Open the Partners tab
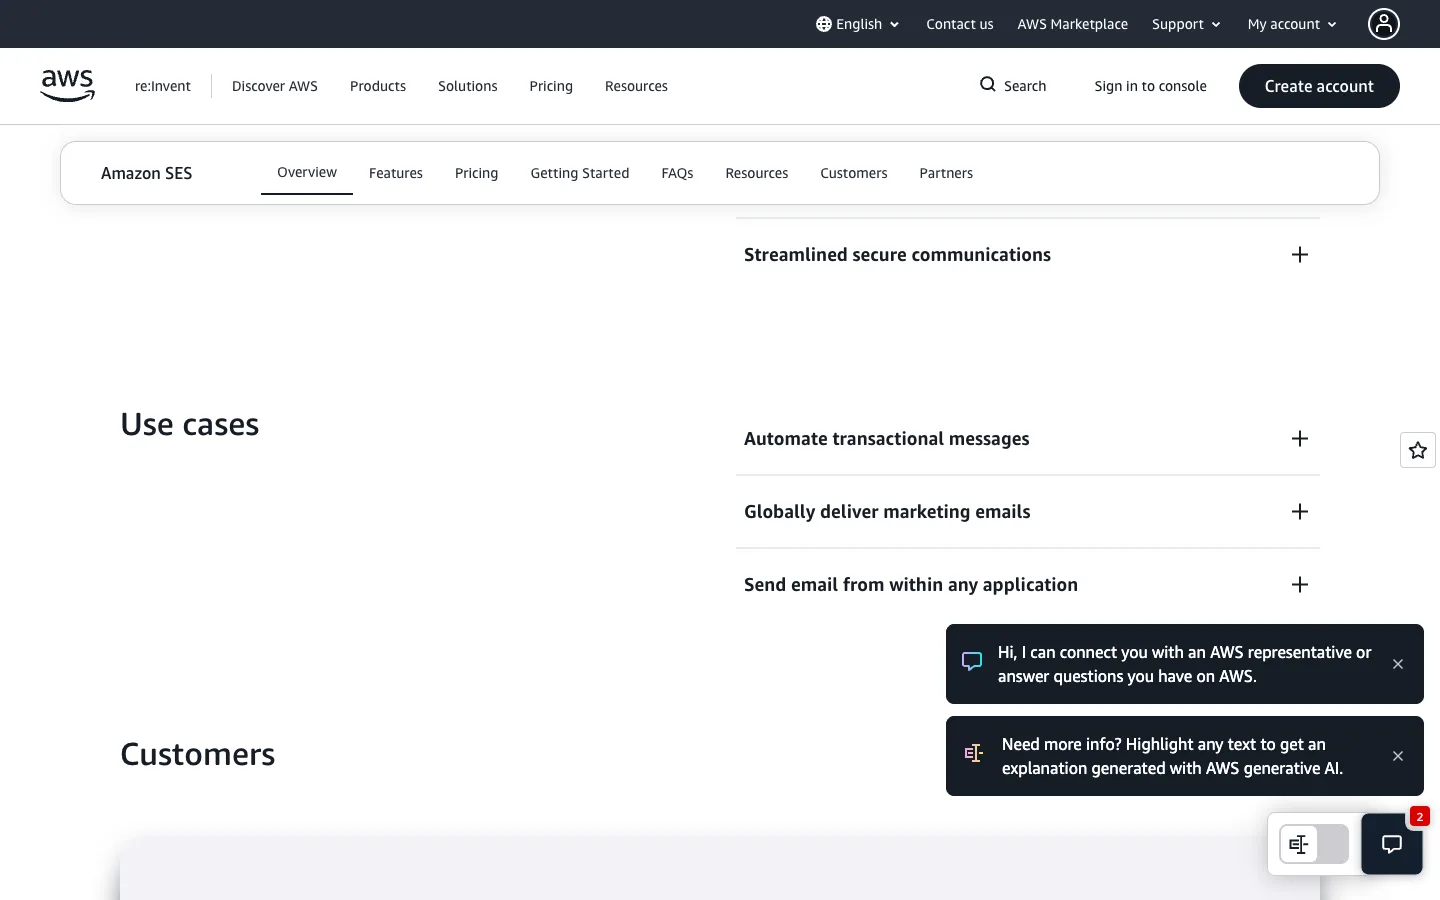The width and height of the screenshot is (1440, 900). tap(946, 173)
